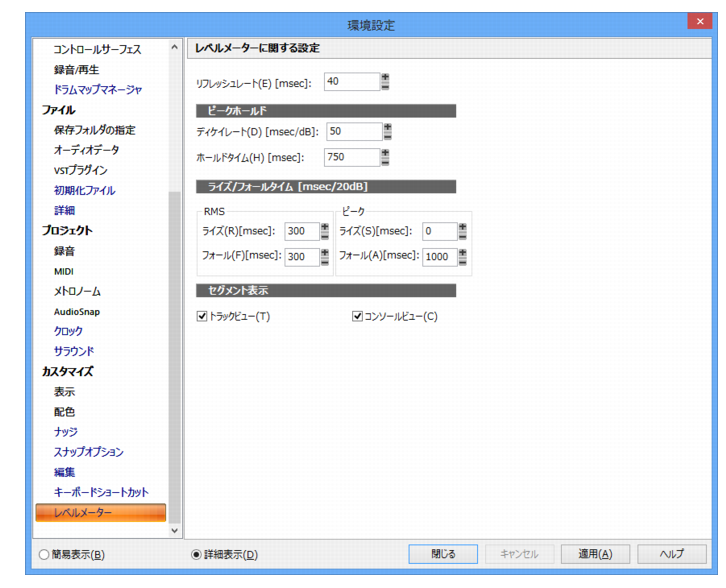The width and height of the screenshot is (726, 588).
Task: Increase RMS rise (ライズ(R)) stepper value
Action: [325, 227]
